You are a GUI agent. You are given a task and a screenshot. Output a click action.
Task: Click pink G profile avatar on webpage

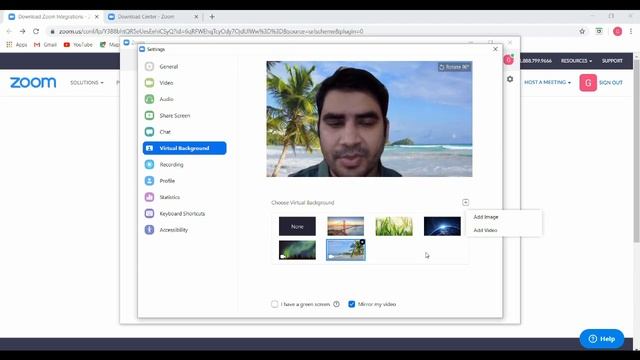[588, 83]
